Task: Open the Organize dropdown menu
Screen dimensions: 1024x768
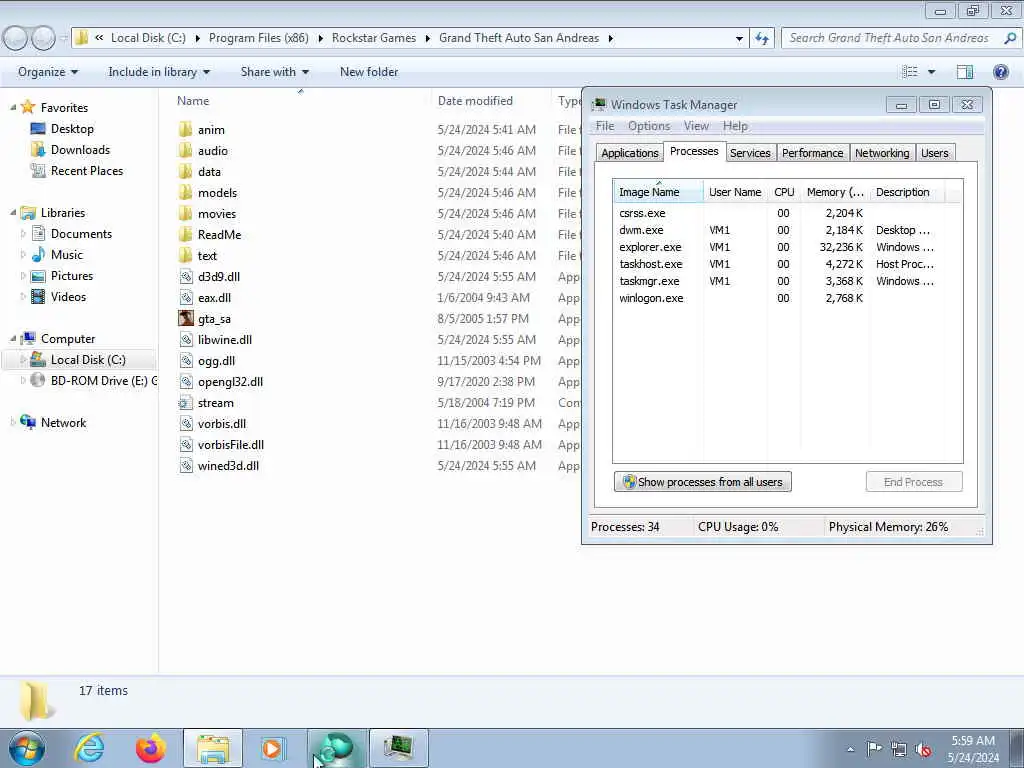Action: pos(48,72)
